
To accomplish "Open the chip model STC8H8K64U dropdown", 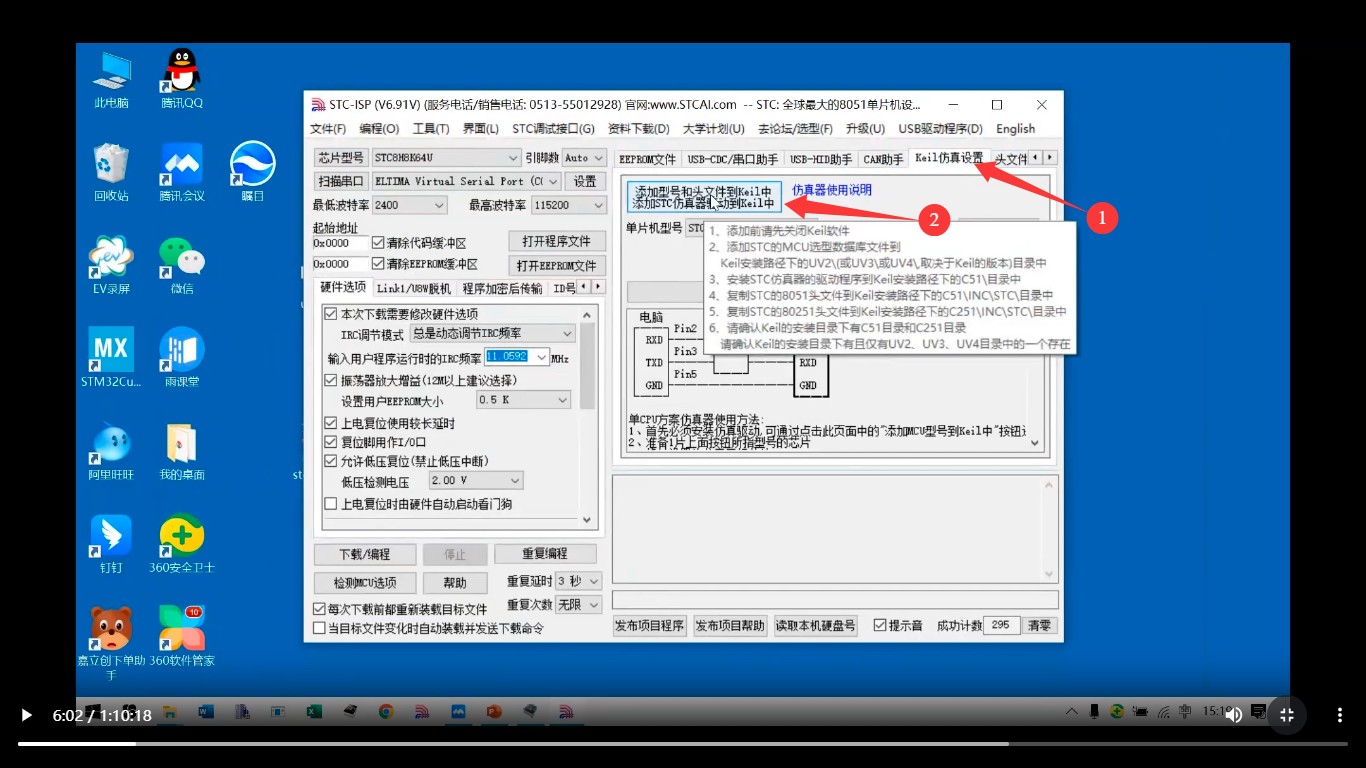I will [x=446, y=158].
